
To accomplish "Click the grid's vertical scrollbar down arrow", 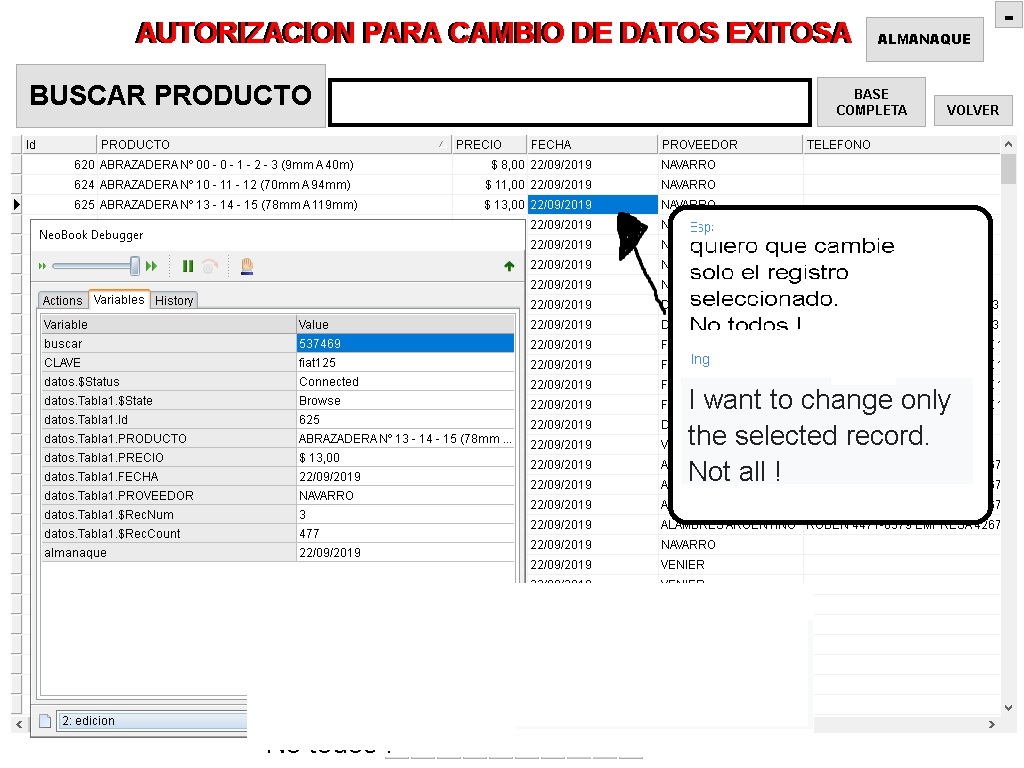I will [x=1008, y=707].
